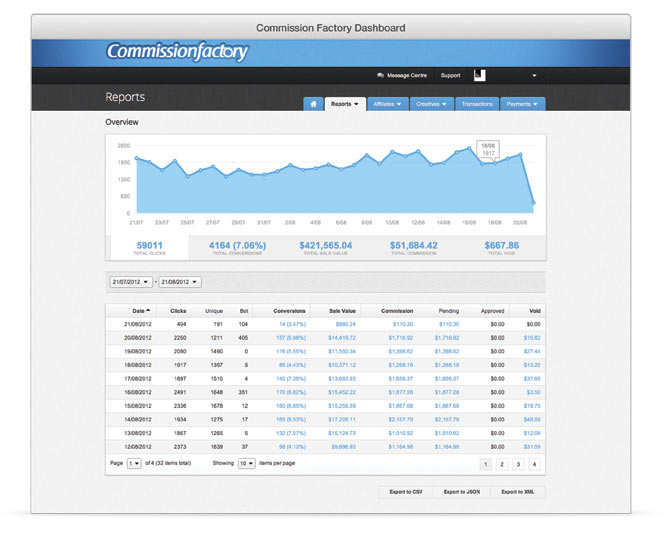666x536 pixels.
Task: Click Export to JSON button
Action: pos(462,492)
